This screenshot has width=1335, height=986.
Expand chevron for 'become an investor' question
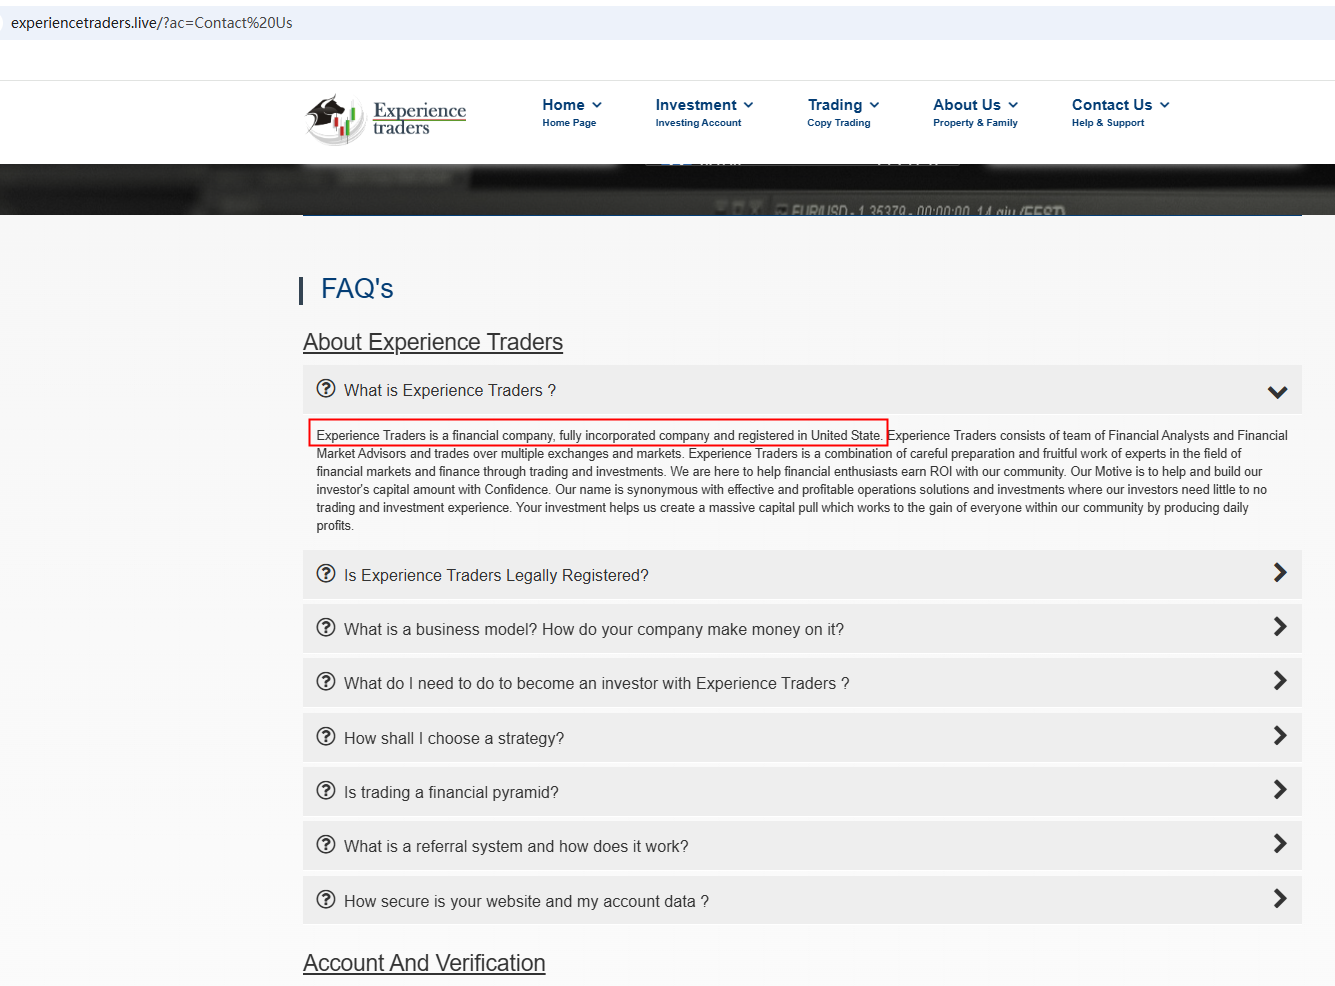coord(1280,681)
